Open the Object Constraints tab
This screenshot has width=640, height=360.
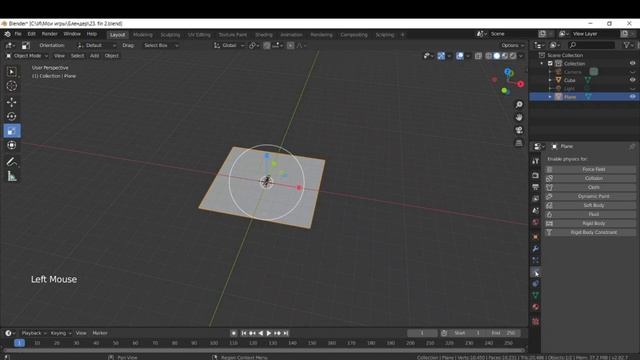point(536,284)
